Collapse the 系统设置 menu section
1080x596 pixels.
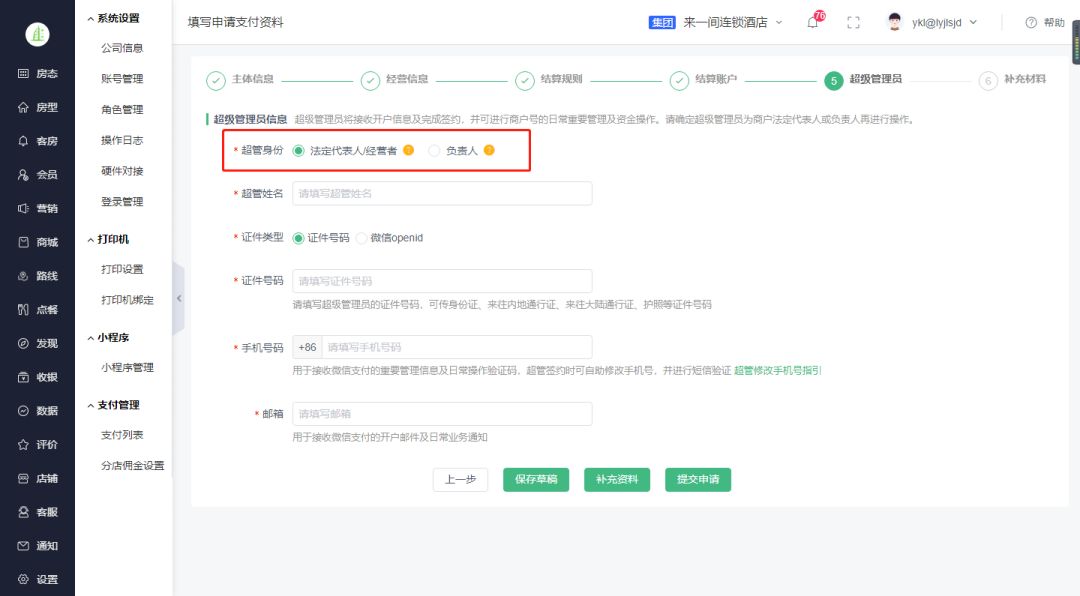(x=117, y=18)
